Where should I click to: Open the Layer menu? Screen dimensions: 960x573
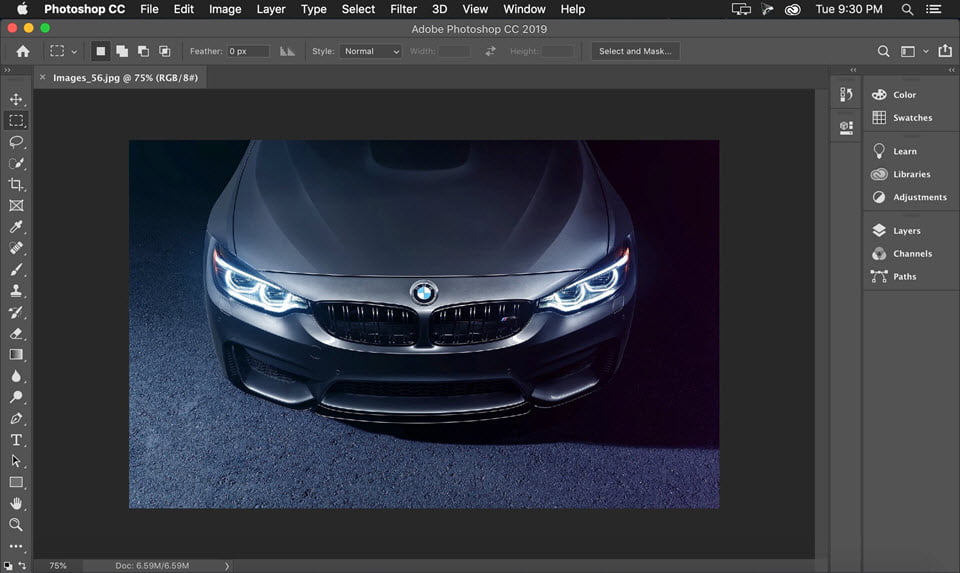tap(271, 9)
